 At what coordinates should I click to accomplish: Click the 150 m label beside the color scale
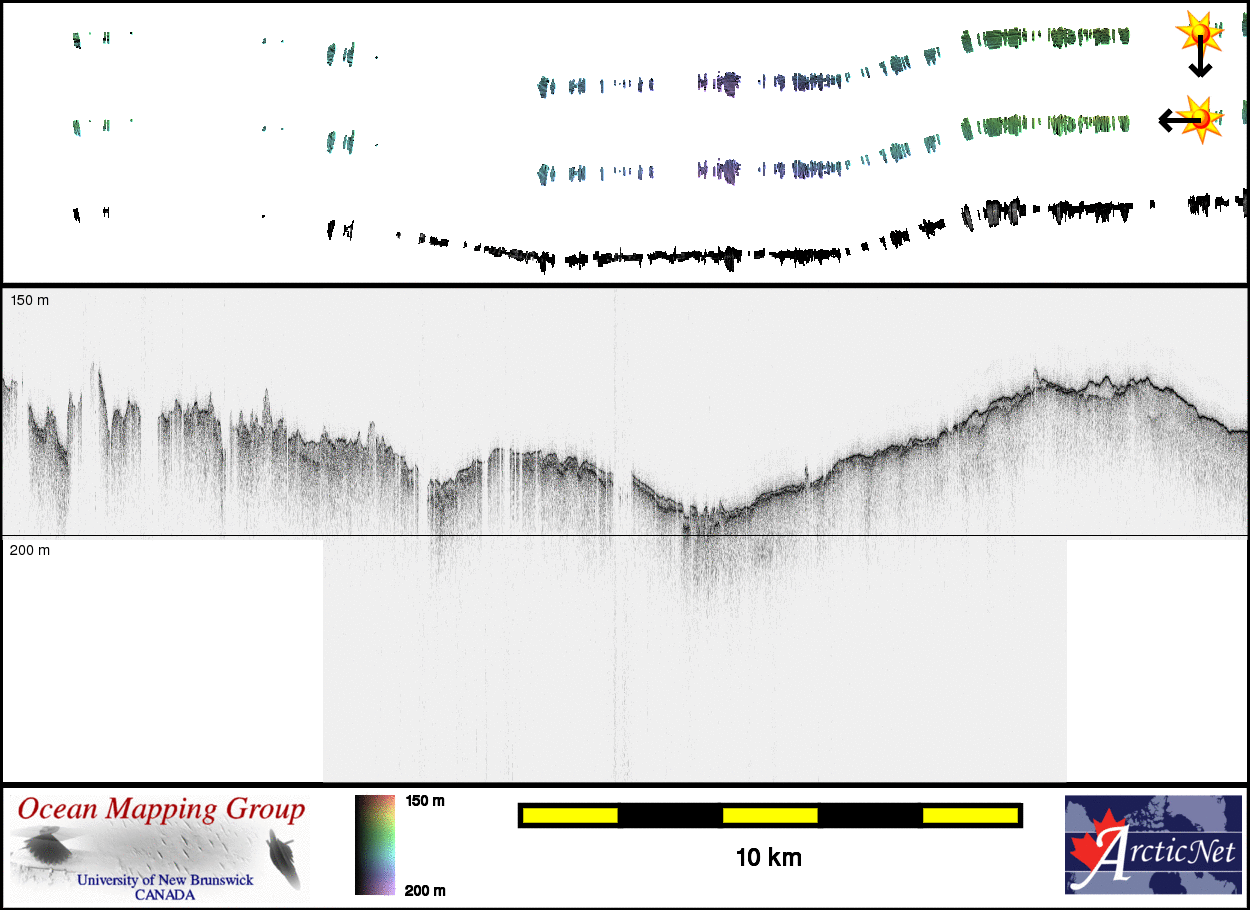pos(425,801)
